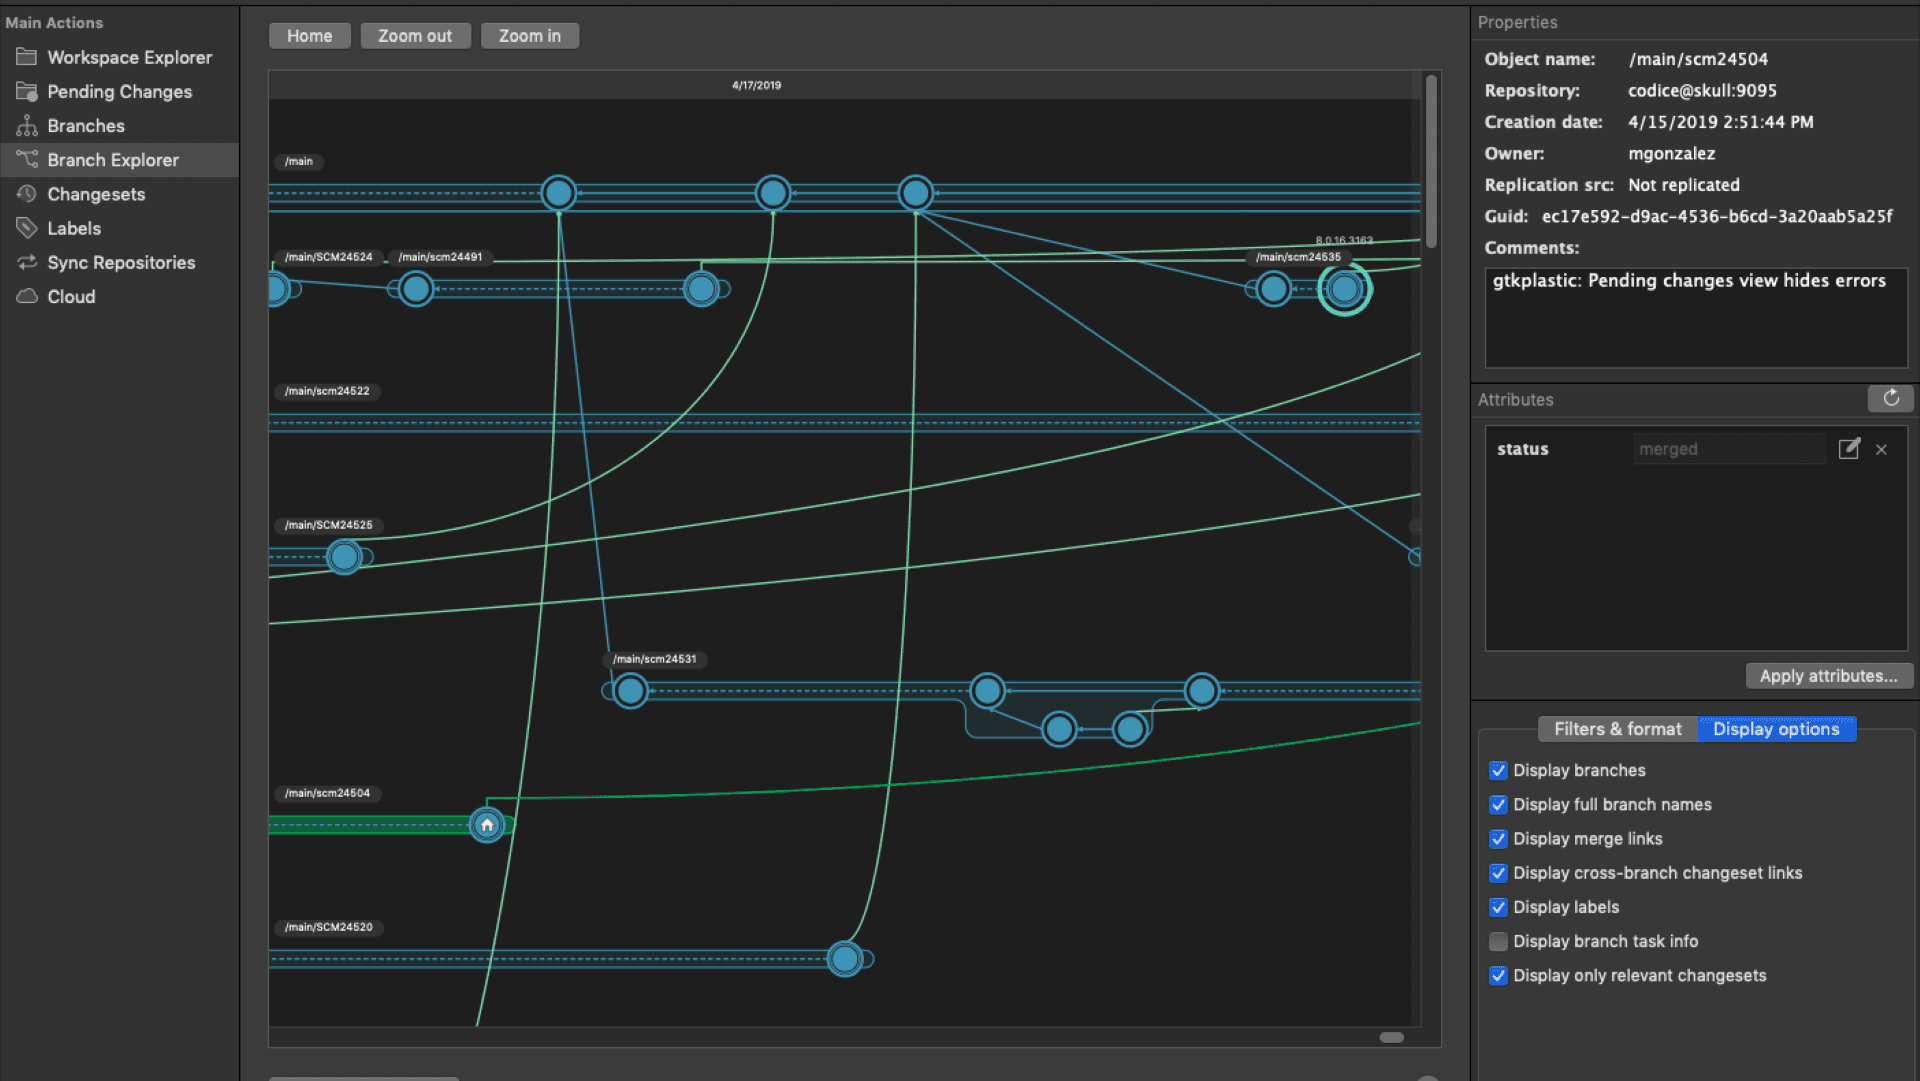Screen dimensions: 1920x1081
Task: Click the Pending Changes icon
Action: [x=26, y=90]
